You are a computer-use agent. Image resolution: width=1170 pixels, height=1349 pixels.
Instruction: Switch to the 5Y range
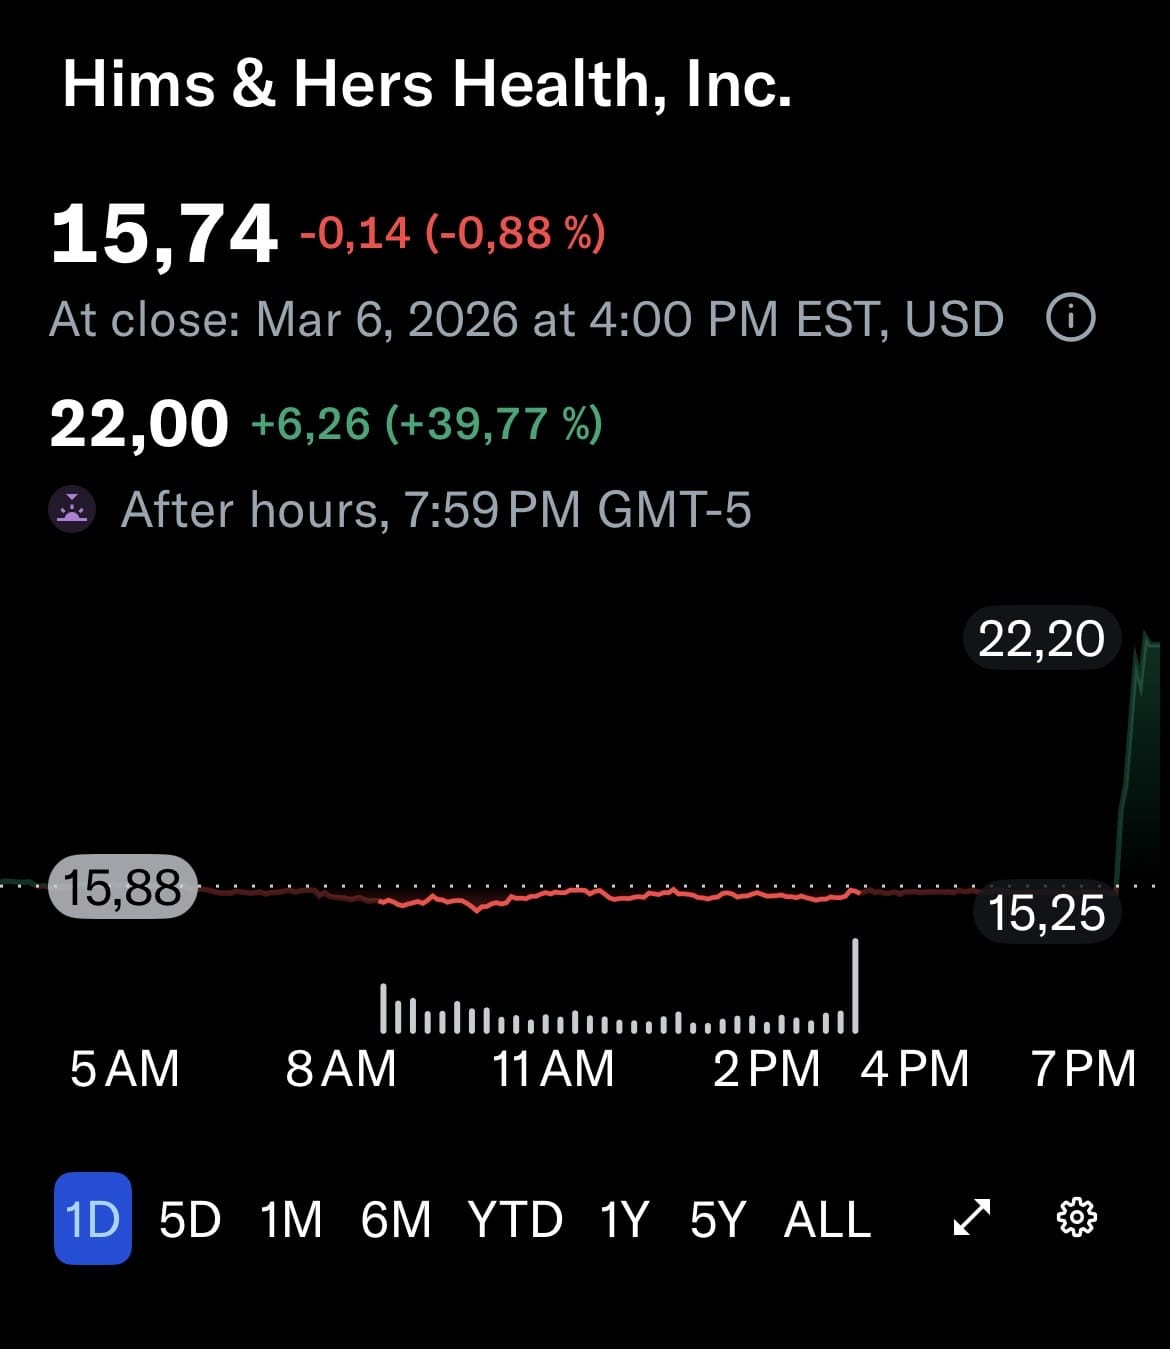pos(718,1219)
